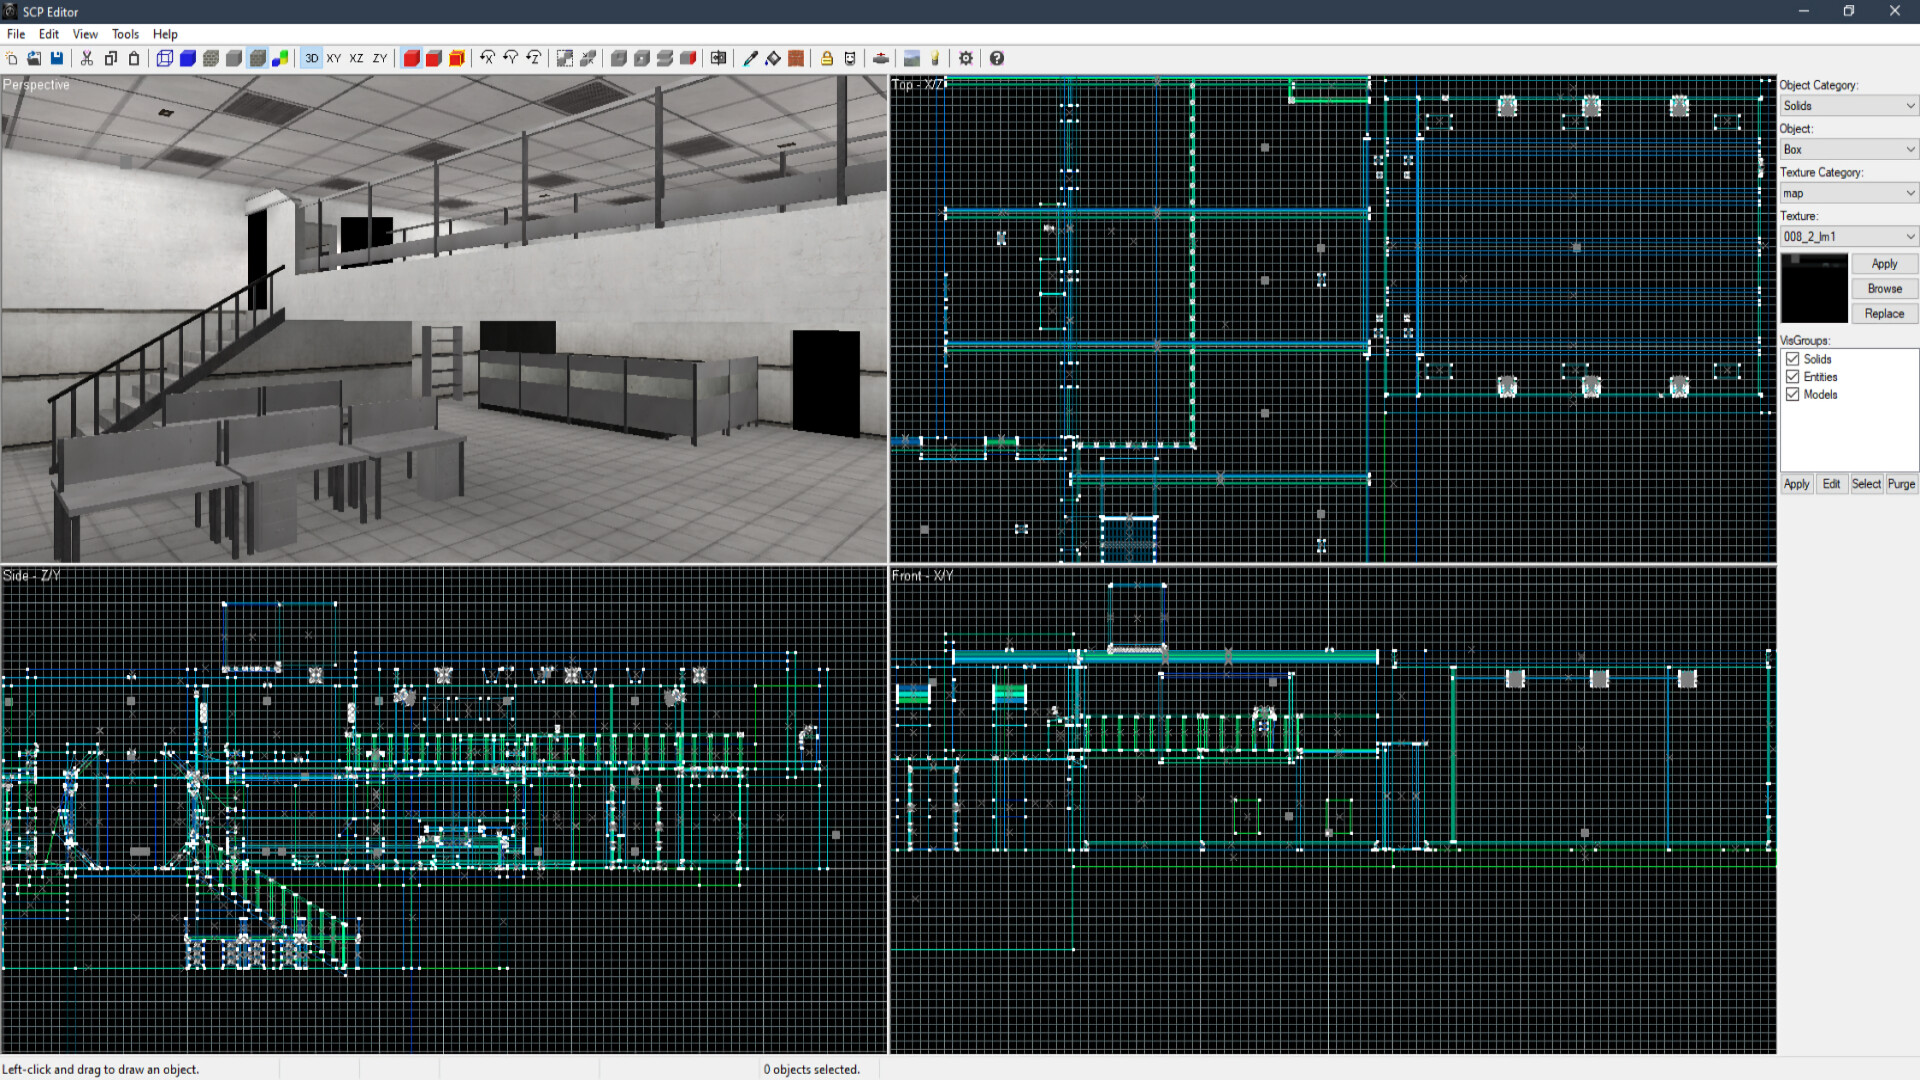Activate the texture lock padlock icon
1920x1080 pixels.
(827, 58)
